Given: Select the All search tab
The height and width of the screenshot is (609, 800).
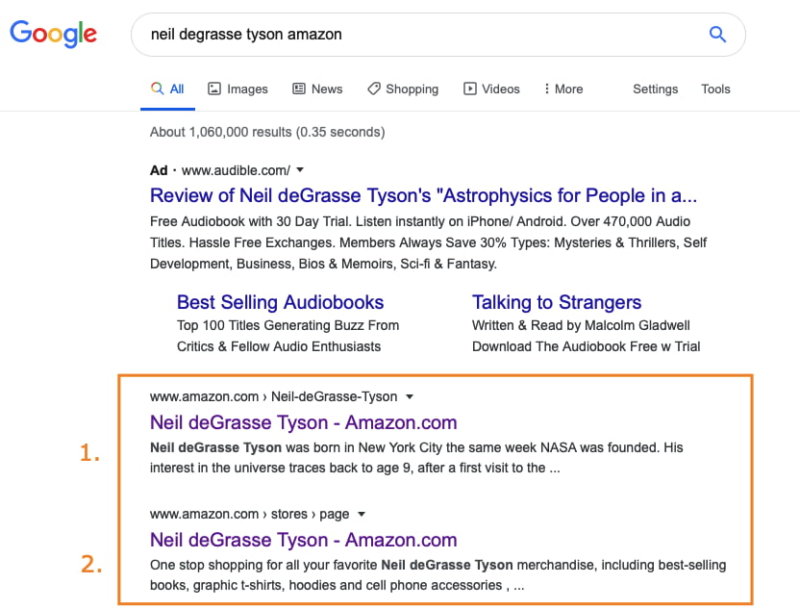Looking at the screenshot, I should click(167, 89).
